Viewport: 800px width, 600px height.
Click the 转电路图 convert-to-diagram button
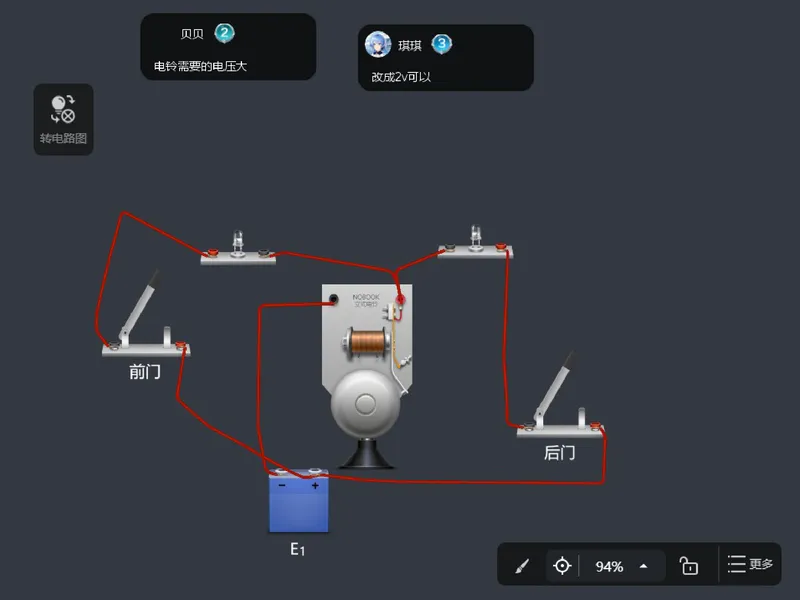(63, 119)
